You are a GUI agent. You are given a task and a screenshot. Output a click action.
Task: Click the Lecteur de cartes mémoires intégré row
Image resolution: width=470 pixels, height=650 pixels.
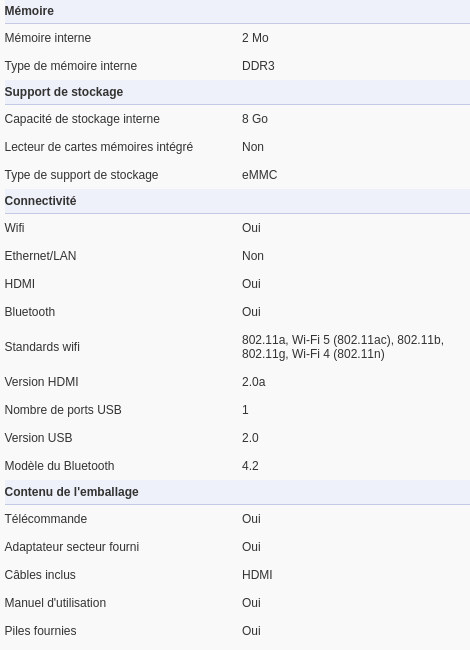pos(237,147)
